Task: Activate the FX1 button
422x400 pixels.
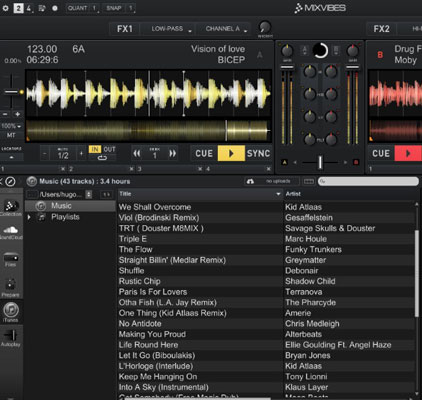Action: click(125, 29)
